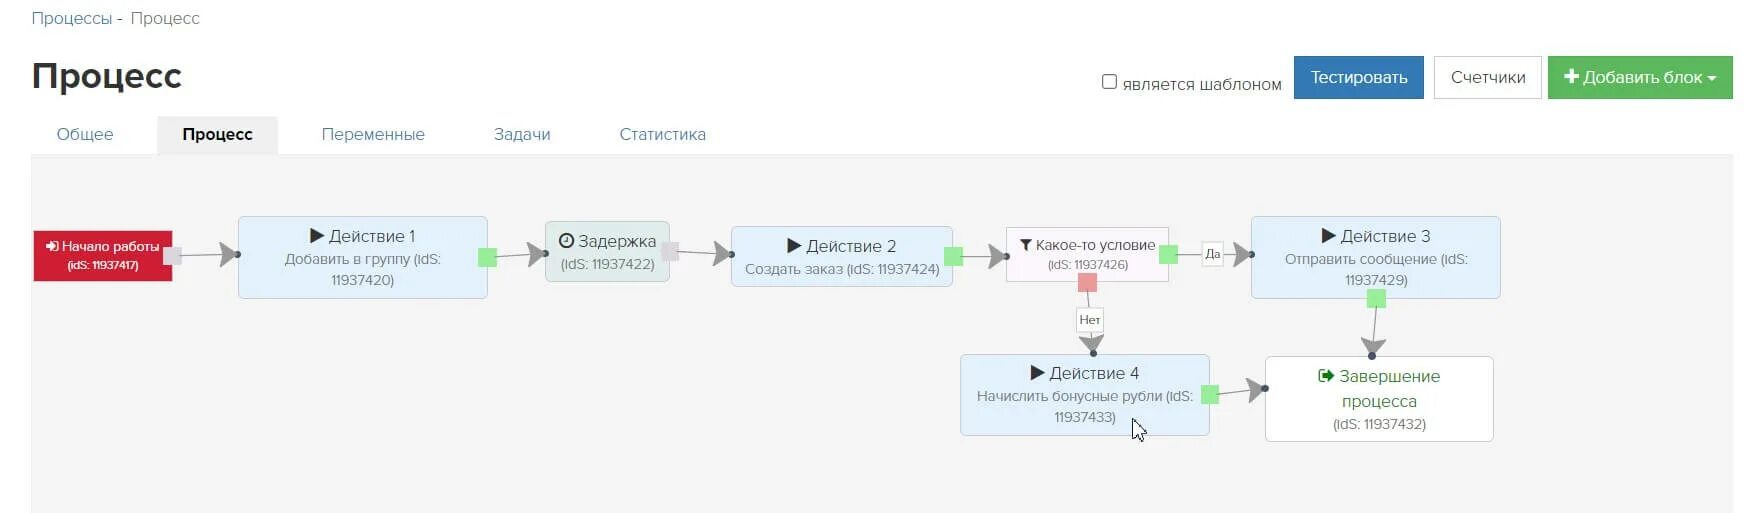Click the clock icon in Задержка block

[566, 241]
